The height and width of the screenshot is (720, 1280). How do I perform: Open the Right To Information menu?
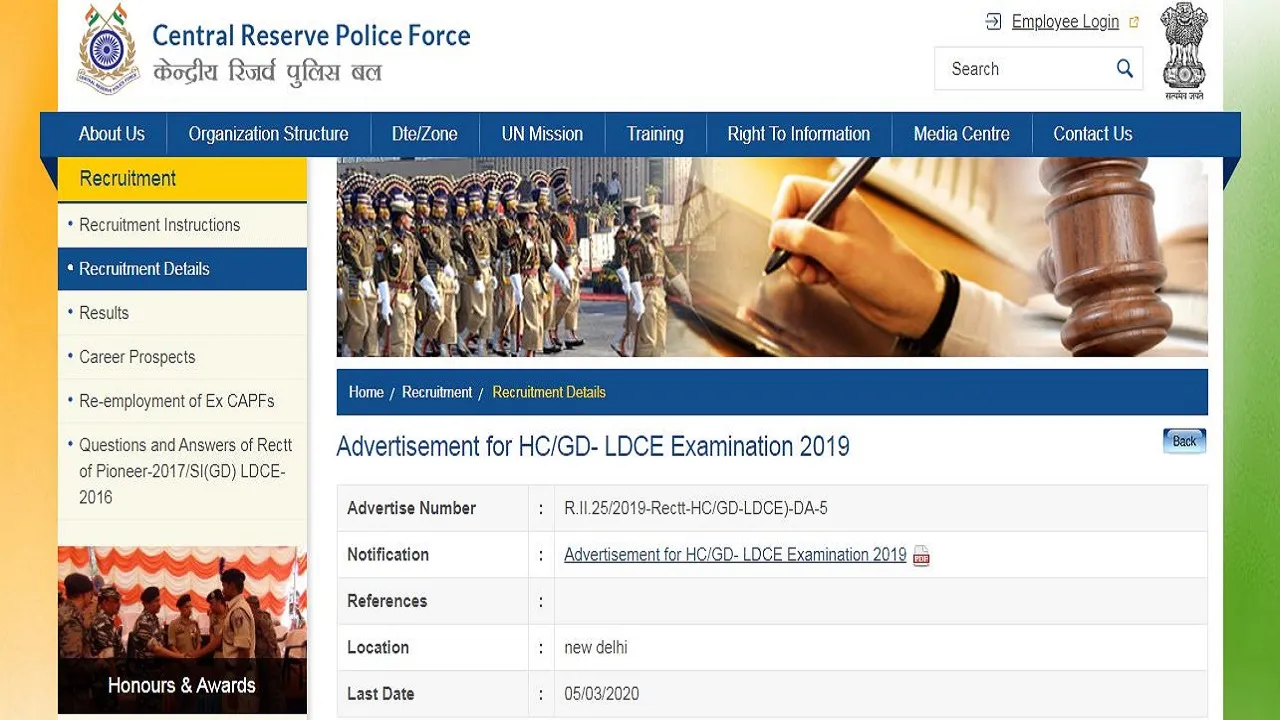799,134
